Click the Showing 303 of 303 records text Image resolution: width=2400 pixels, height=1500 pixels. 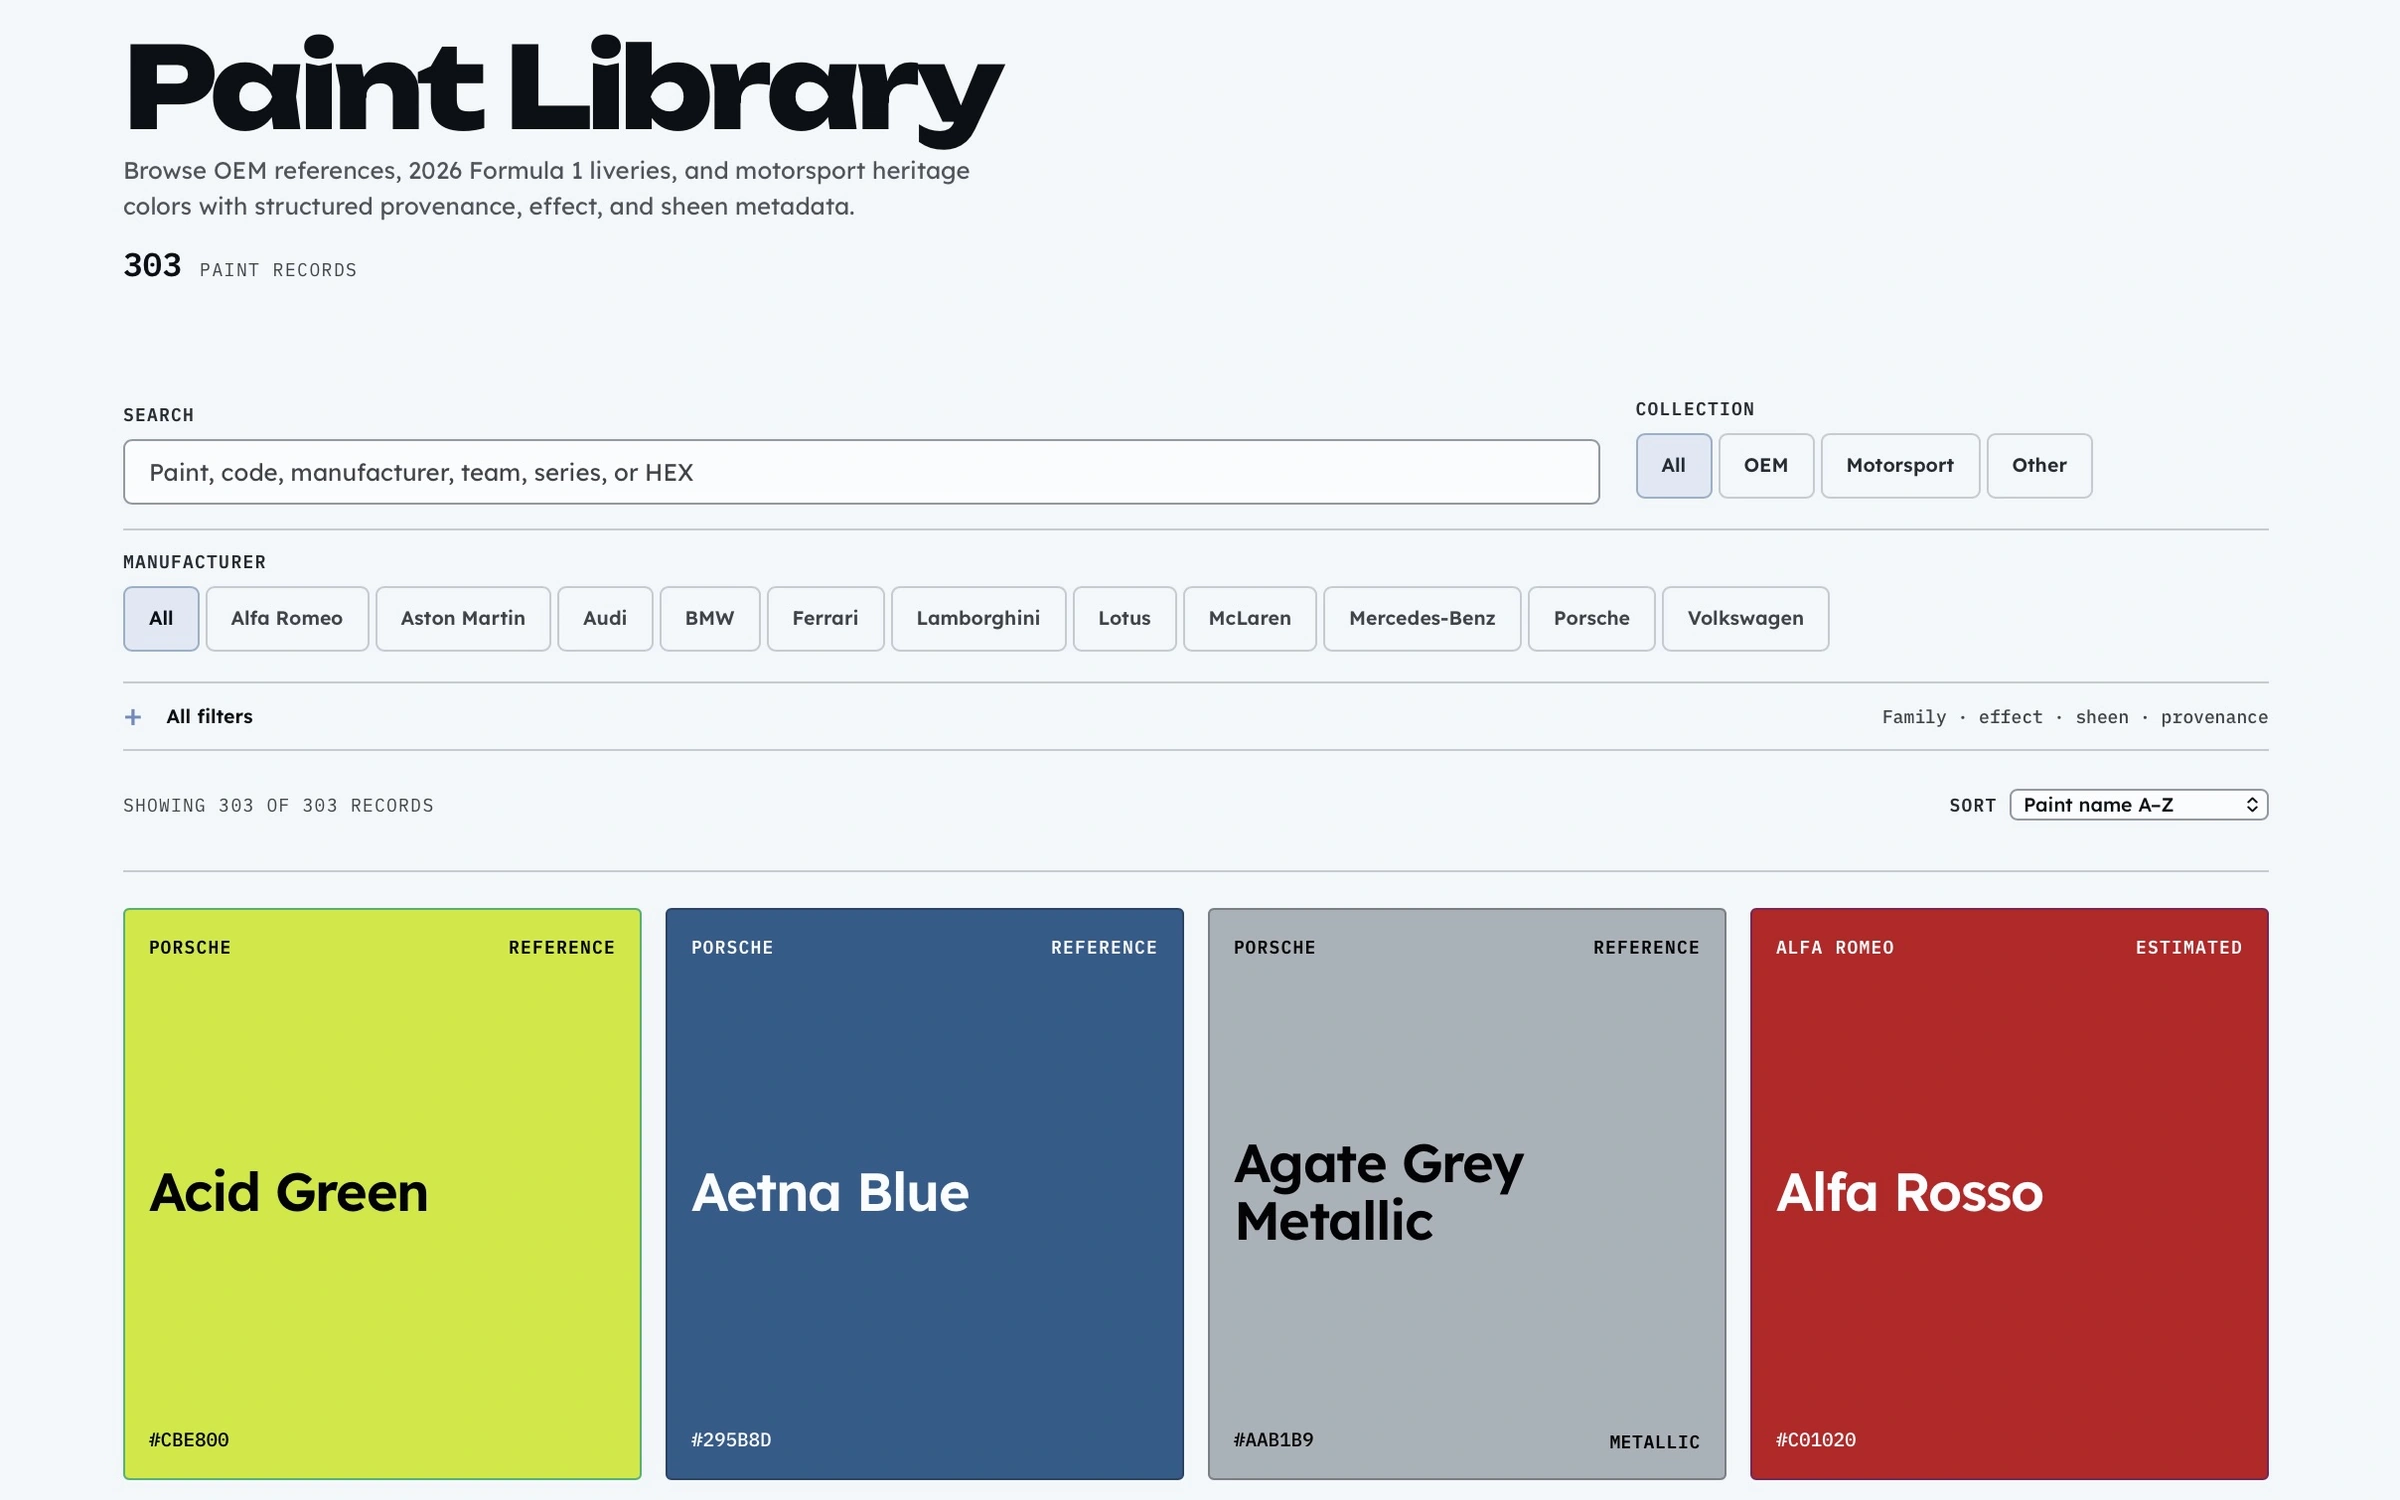tap(278, 805)
